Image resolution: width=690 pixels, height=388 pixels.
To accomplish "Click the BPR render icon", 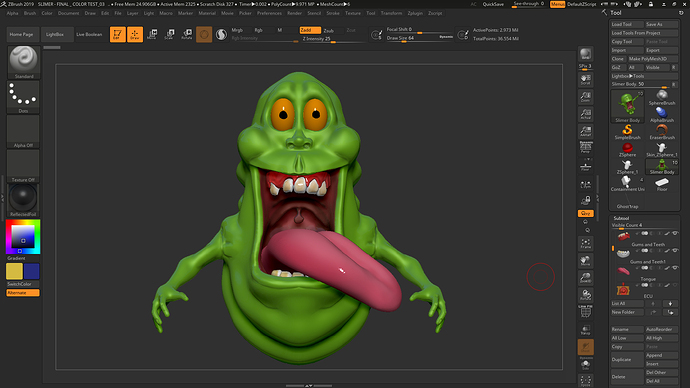I will [585, 54].
